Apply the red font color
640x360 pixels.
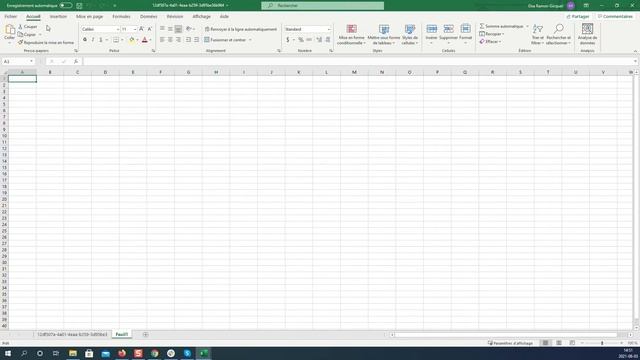[x=144, y=40]
